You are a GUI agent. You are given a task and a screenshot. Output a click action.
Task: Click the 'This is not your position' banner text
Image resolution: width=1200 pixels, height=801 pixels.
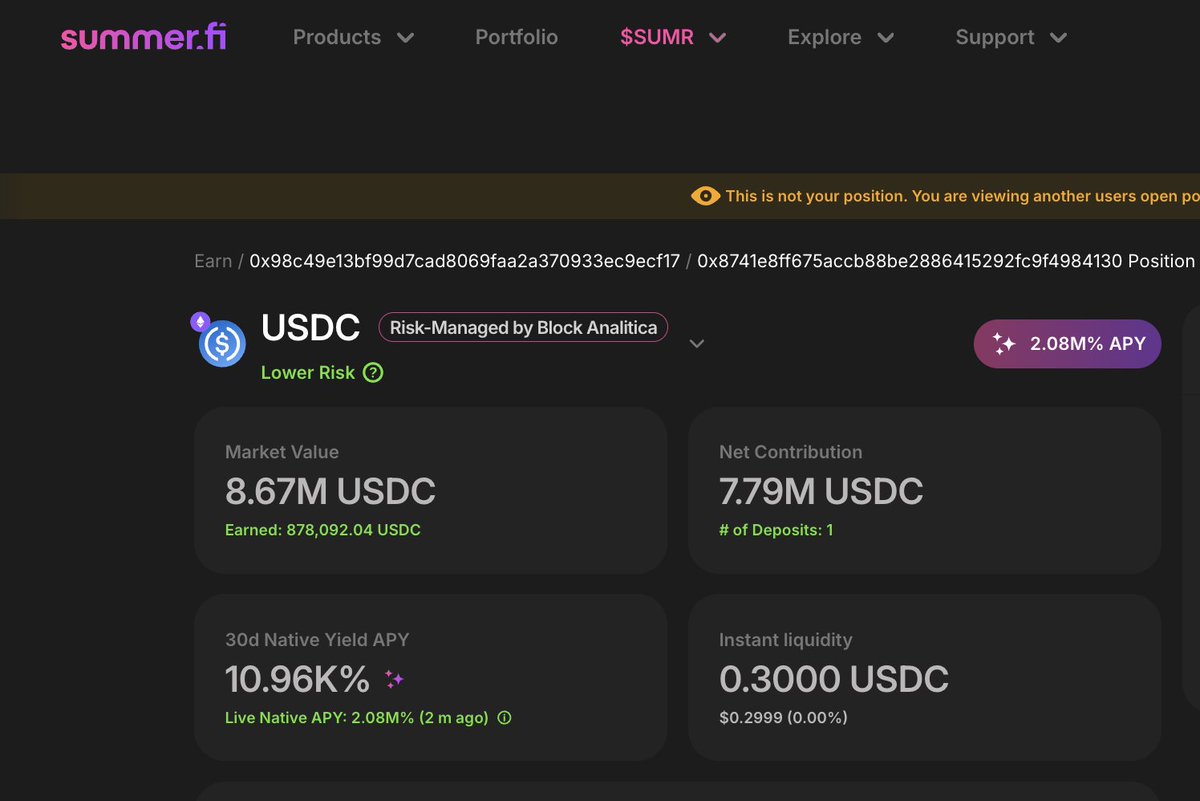962,196
